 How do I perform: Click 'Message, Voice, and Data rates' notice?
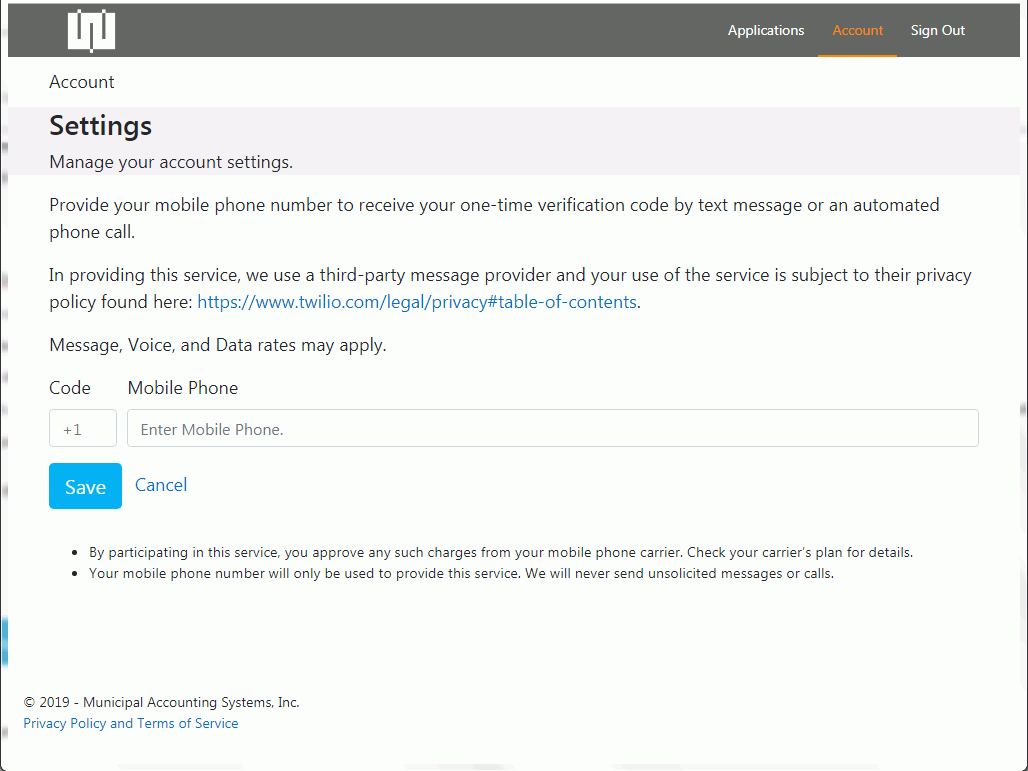point(218,345)
